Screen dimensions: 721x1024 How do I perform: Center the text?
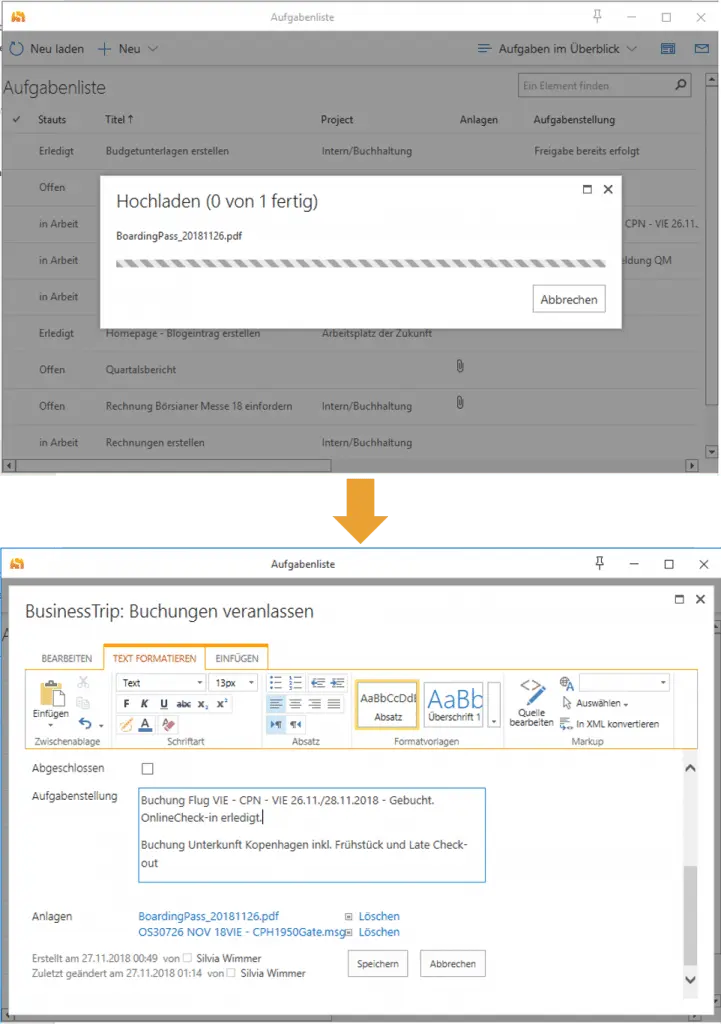pyautogui.click(x=296, y=704)
